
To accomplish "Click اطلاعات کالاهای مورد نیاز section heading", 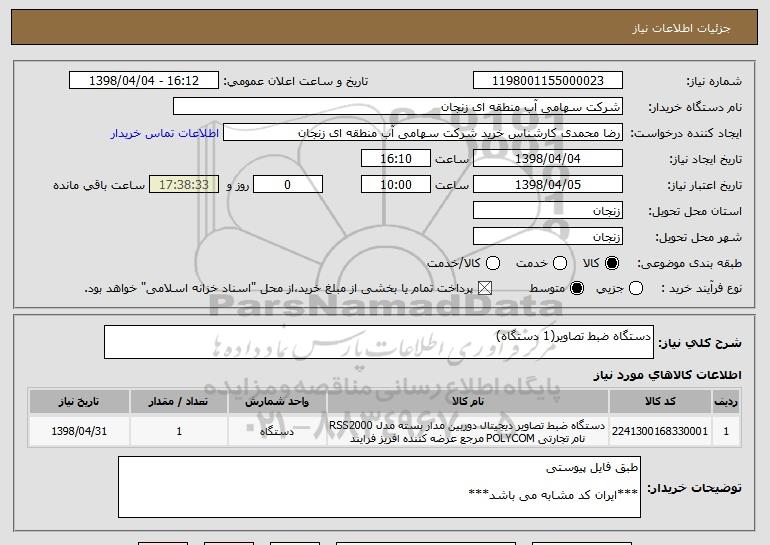I will pos(667,375).
